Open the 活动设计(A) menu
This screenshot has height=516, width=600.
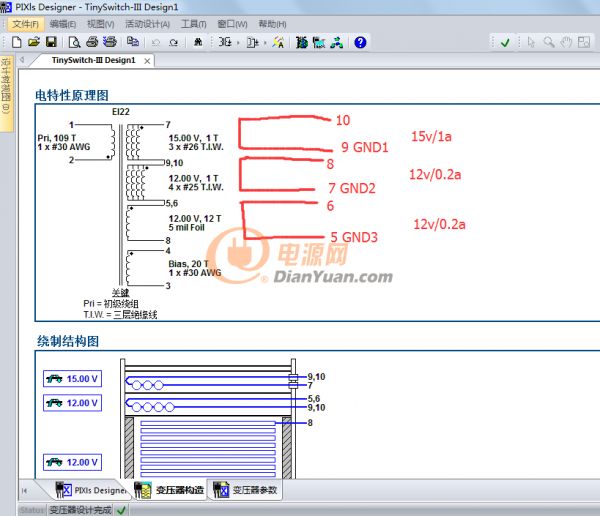[x=147, y=24]
